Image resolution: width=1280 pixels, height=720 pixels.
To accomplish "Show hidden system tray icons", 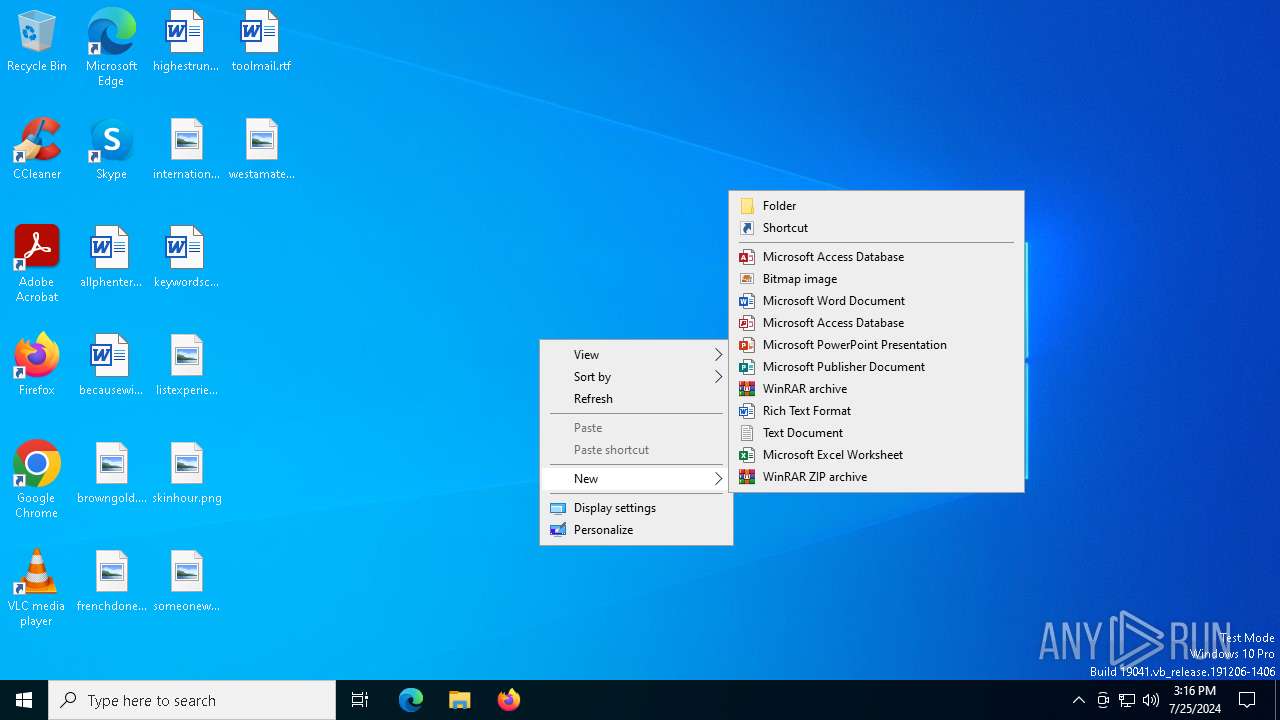I will [x=1078, y=700].
